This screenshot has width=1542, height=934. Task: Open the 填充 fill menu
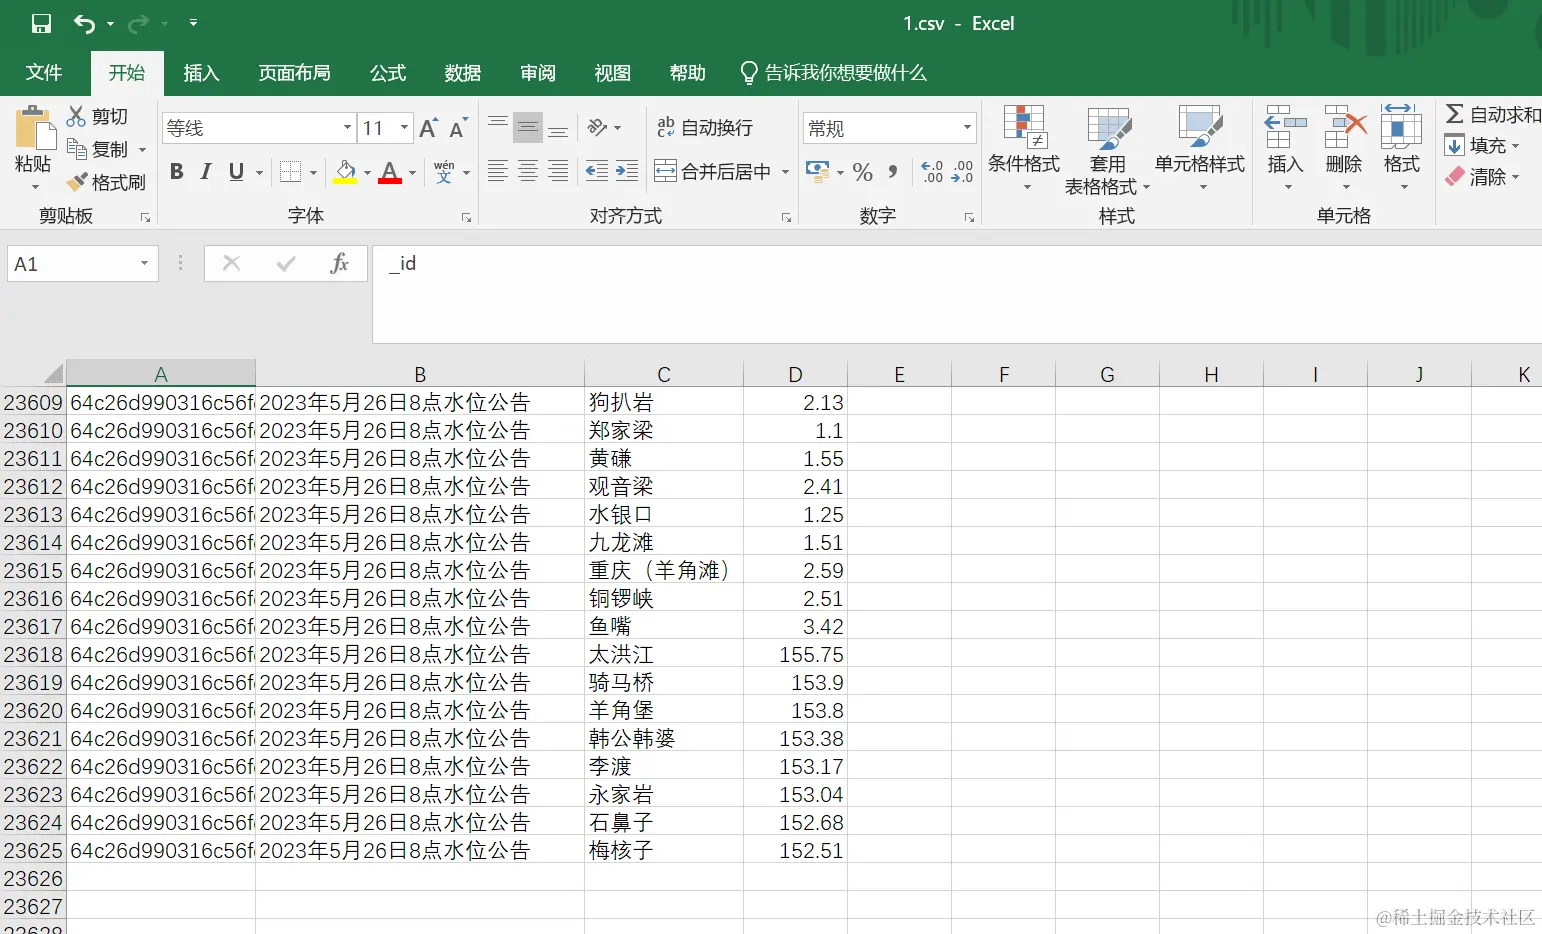[1482, 146]
